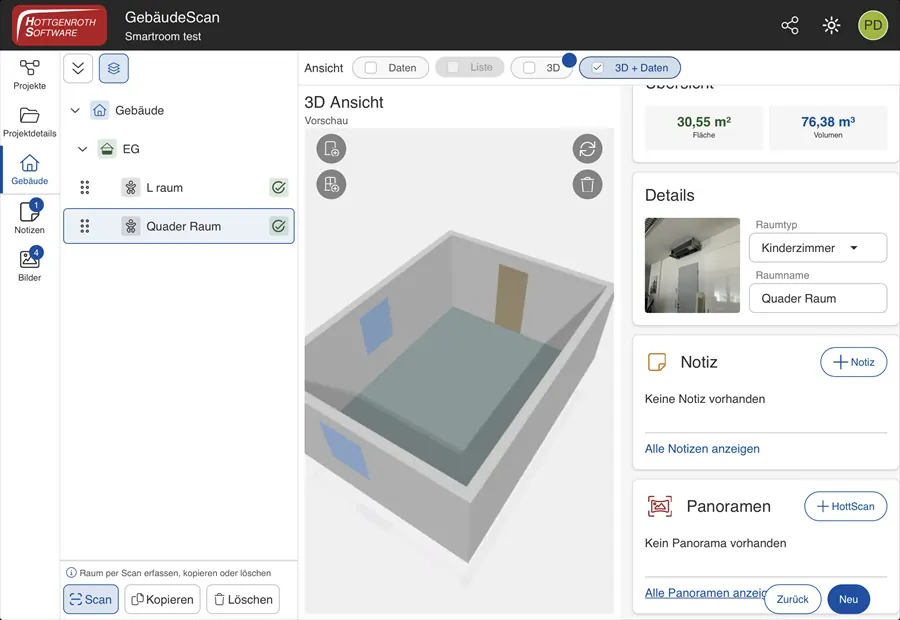Collapse the EG floor node
The image size is (900, 620).
click(83, 149)
